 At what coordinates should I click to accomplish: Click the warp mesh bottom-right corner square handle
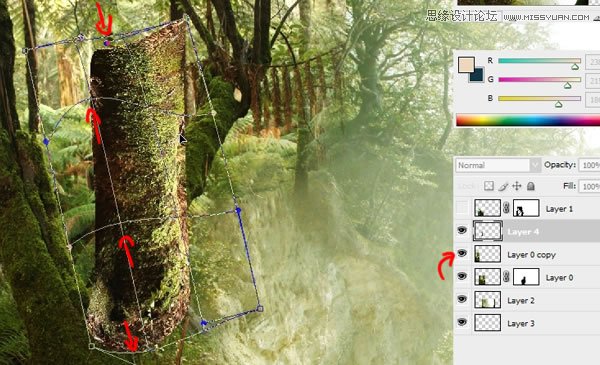260,308
